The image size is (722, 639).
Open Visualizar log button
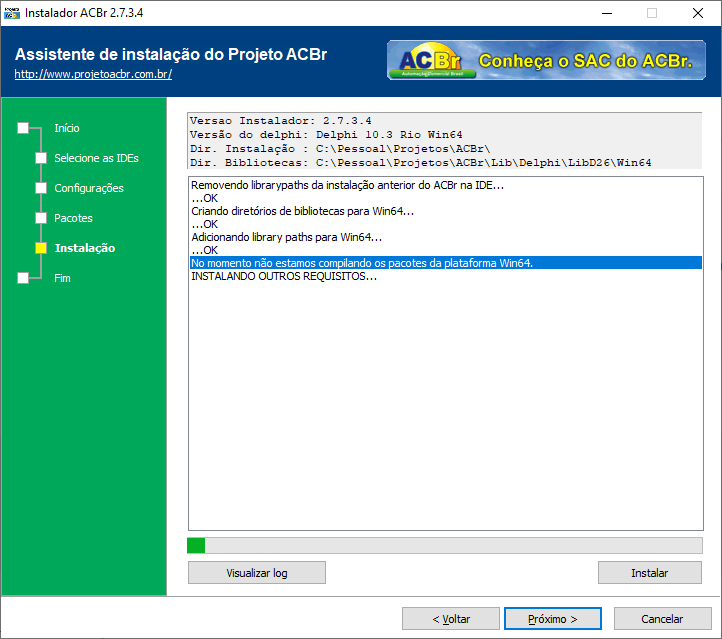(x=256, y=573)
